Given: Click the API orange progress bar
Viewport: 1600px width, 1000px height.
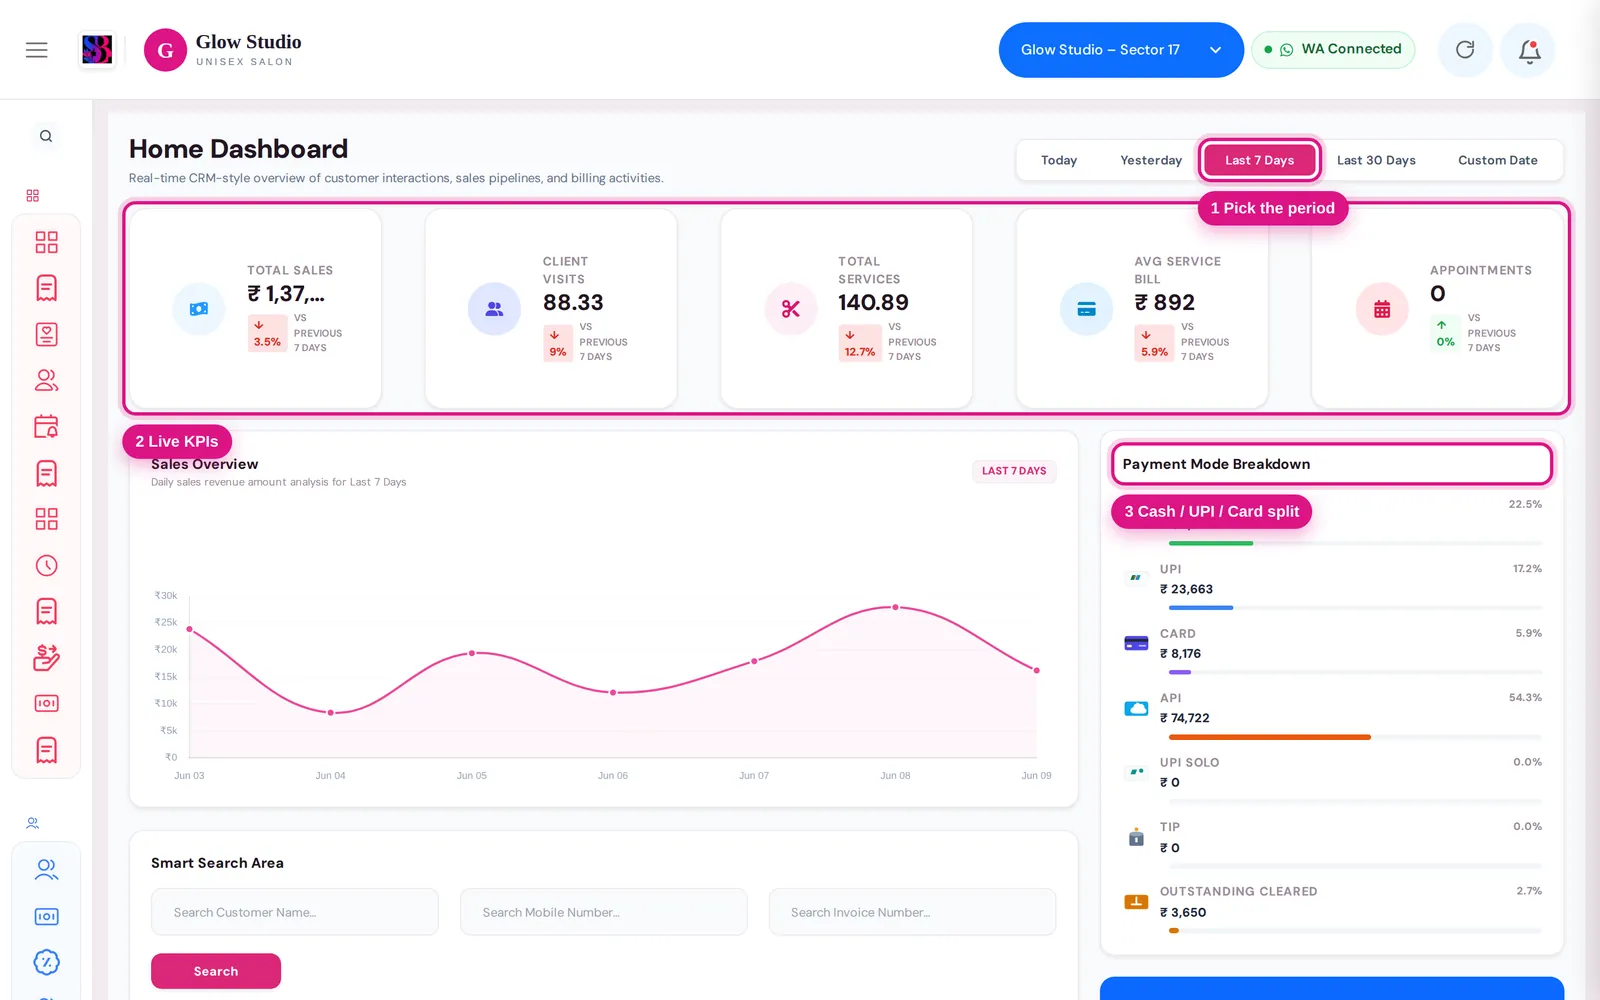Looking at the screenshot, I should point(1270,737).
